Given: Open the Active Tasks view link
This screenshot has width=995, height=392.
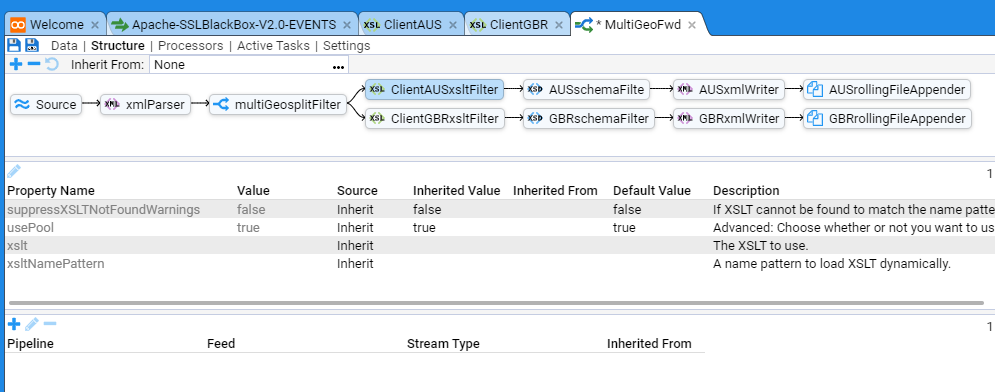Looking at the screenshot, I should tap(273, 46).
